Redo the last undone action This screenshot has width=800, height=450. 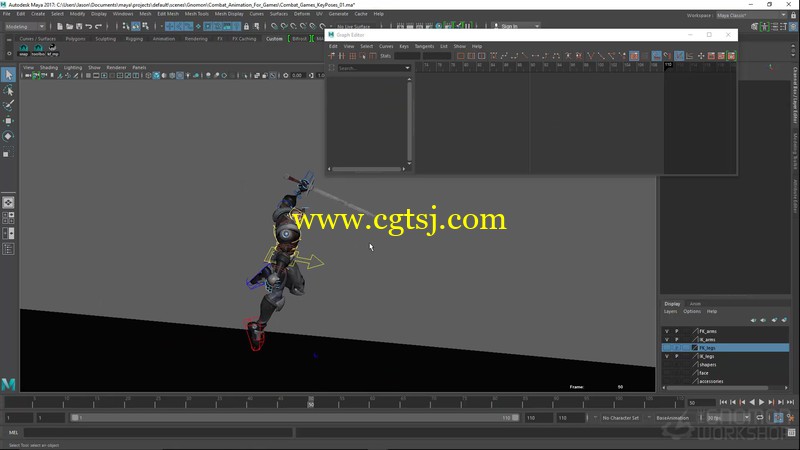tap(98, 26)
